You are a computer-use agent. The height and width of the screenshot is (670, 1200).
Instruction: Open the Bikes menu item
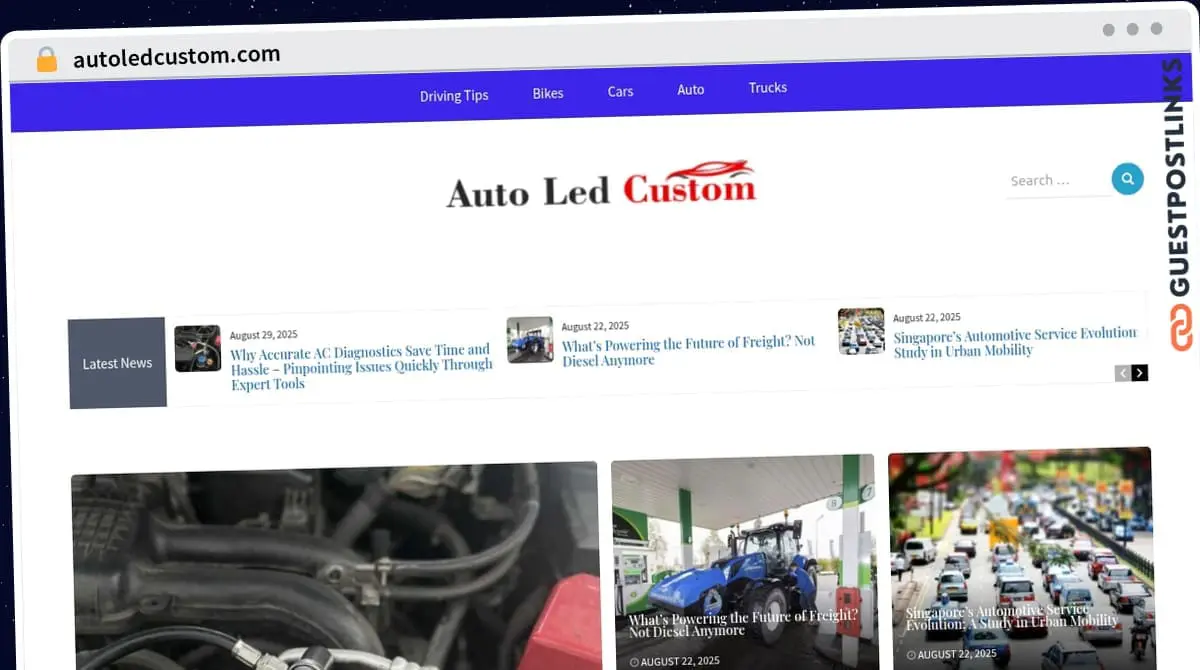point(548,93)
